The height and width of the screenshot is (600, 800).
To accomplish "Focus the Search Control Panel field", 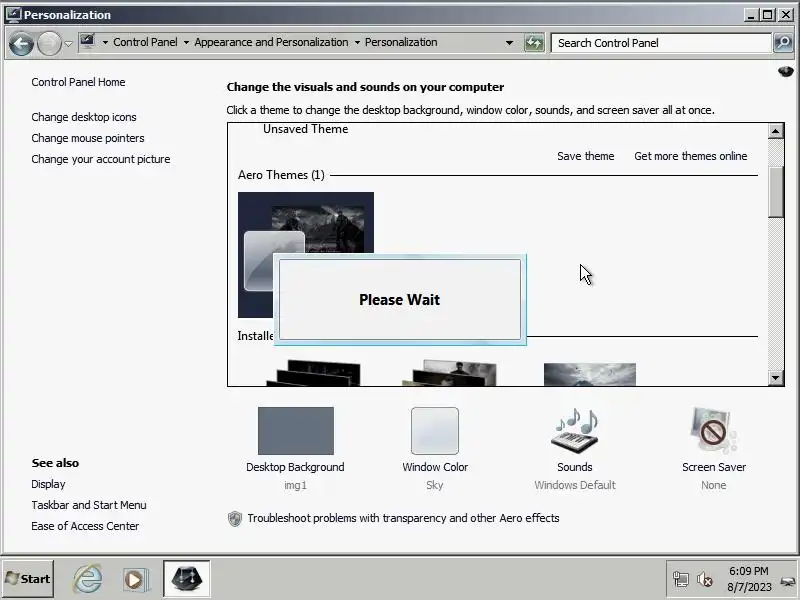I will coord(661,43).
